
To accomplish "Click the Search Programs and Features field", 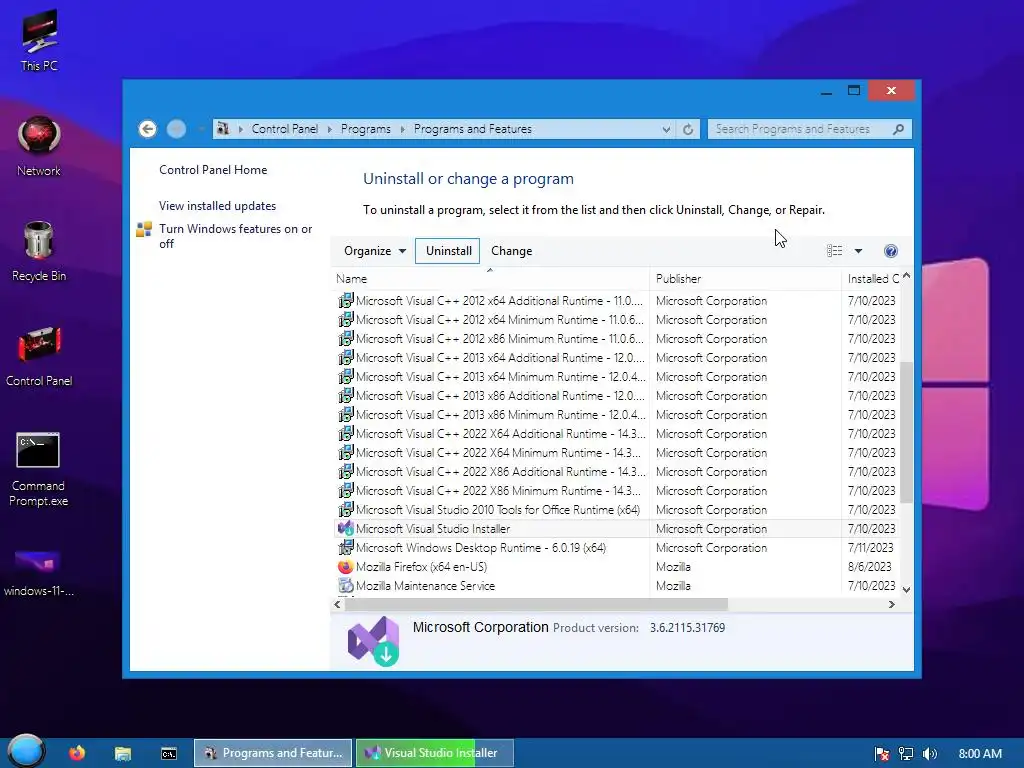I will (800, 129).
